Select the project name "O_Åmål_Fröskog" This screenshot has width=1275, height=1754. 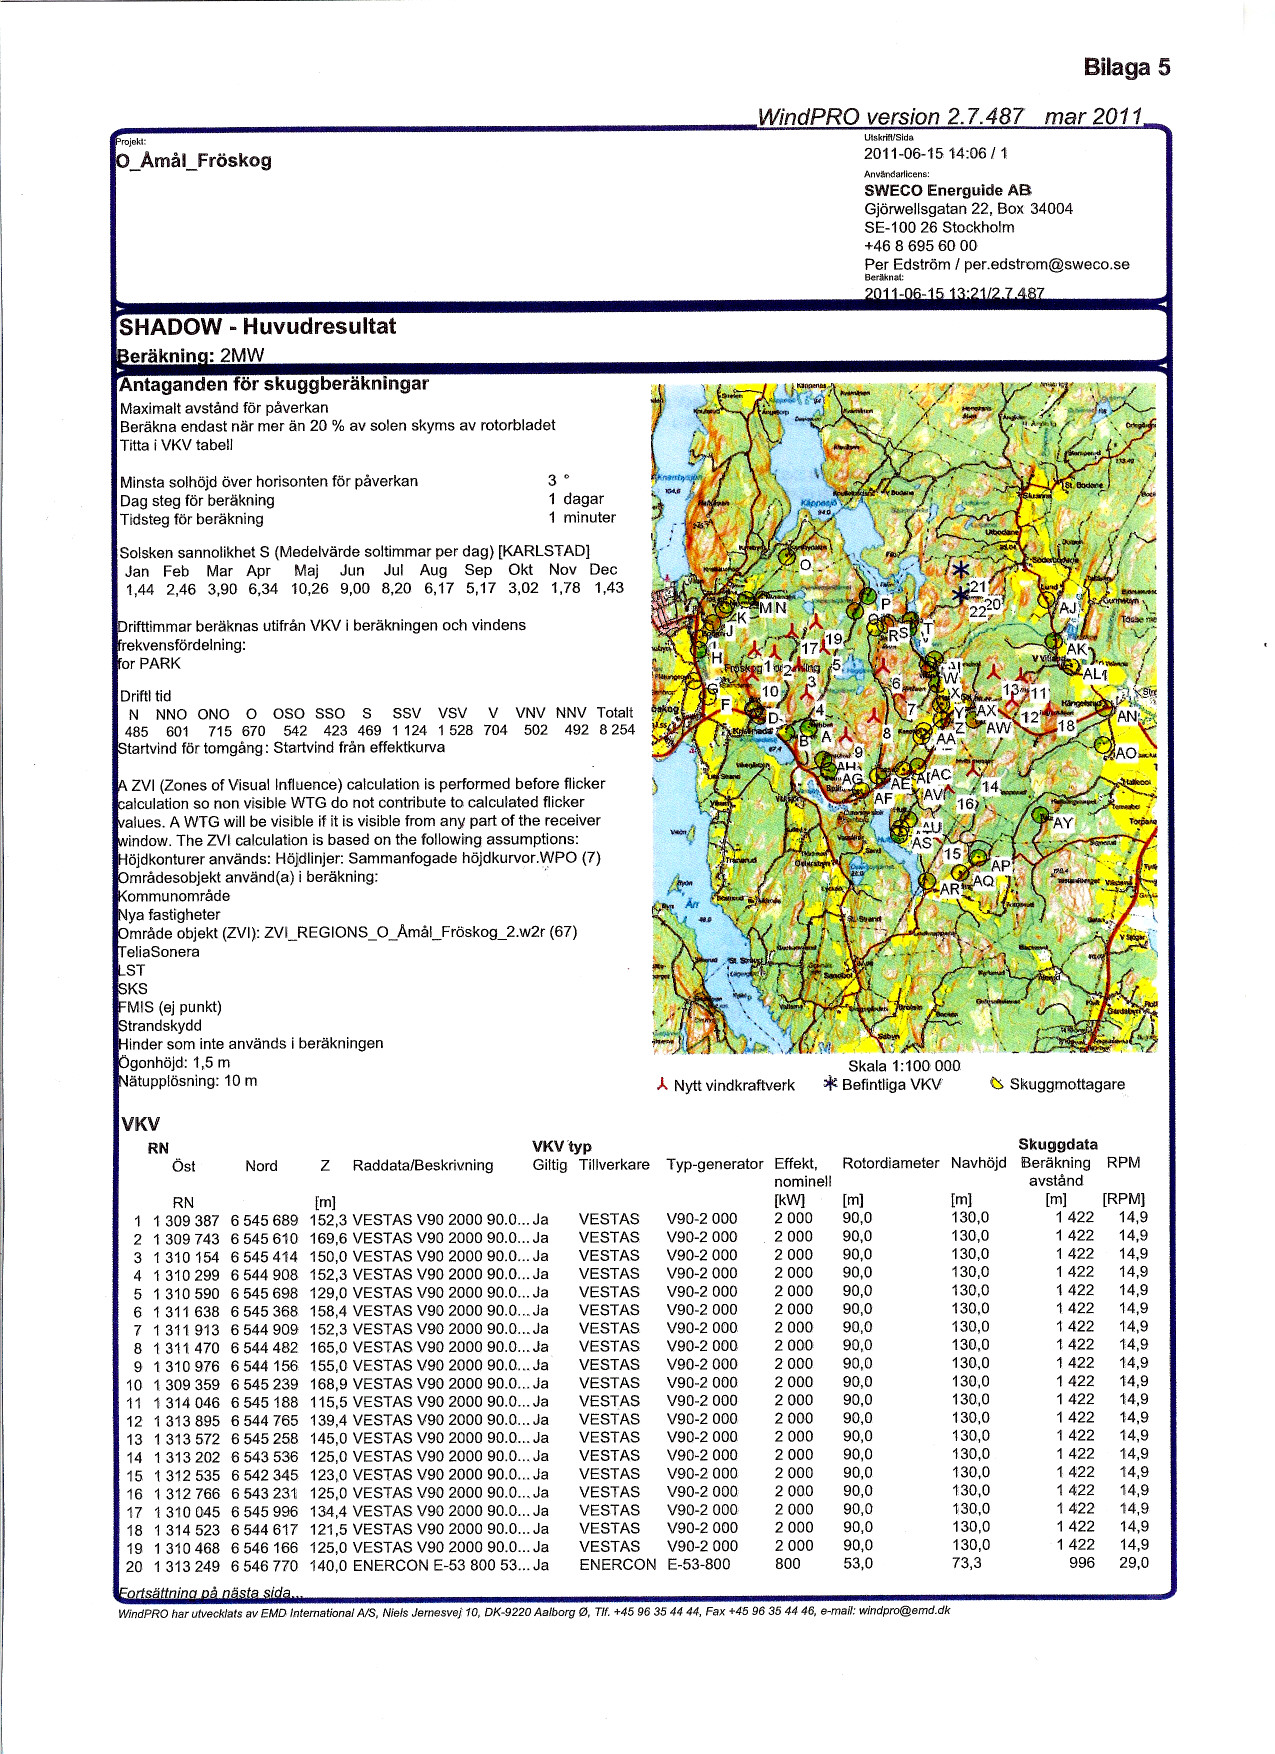coord(194,160)
